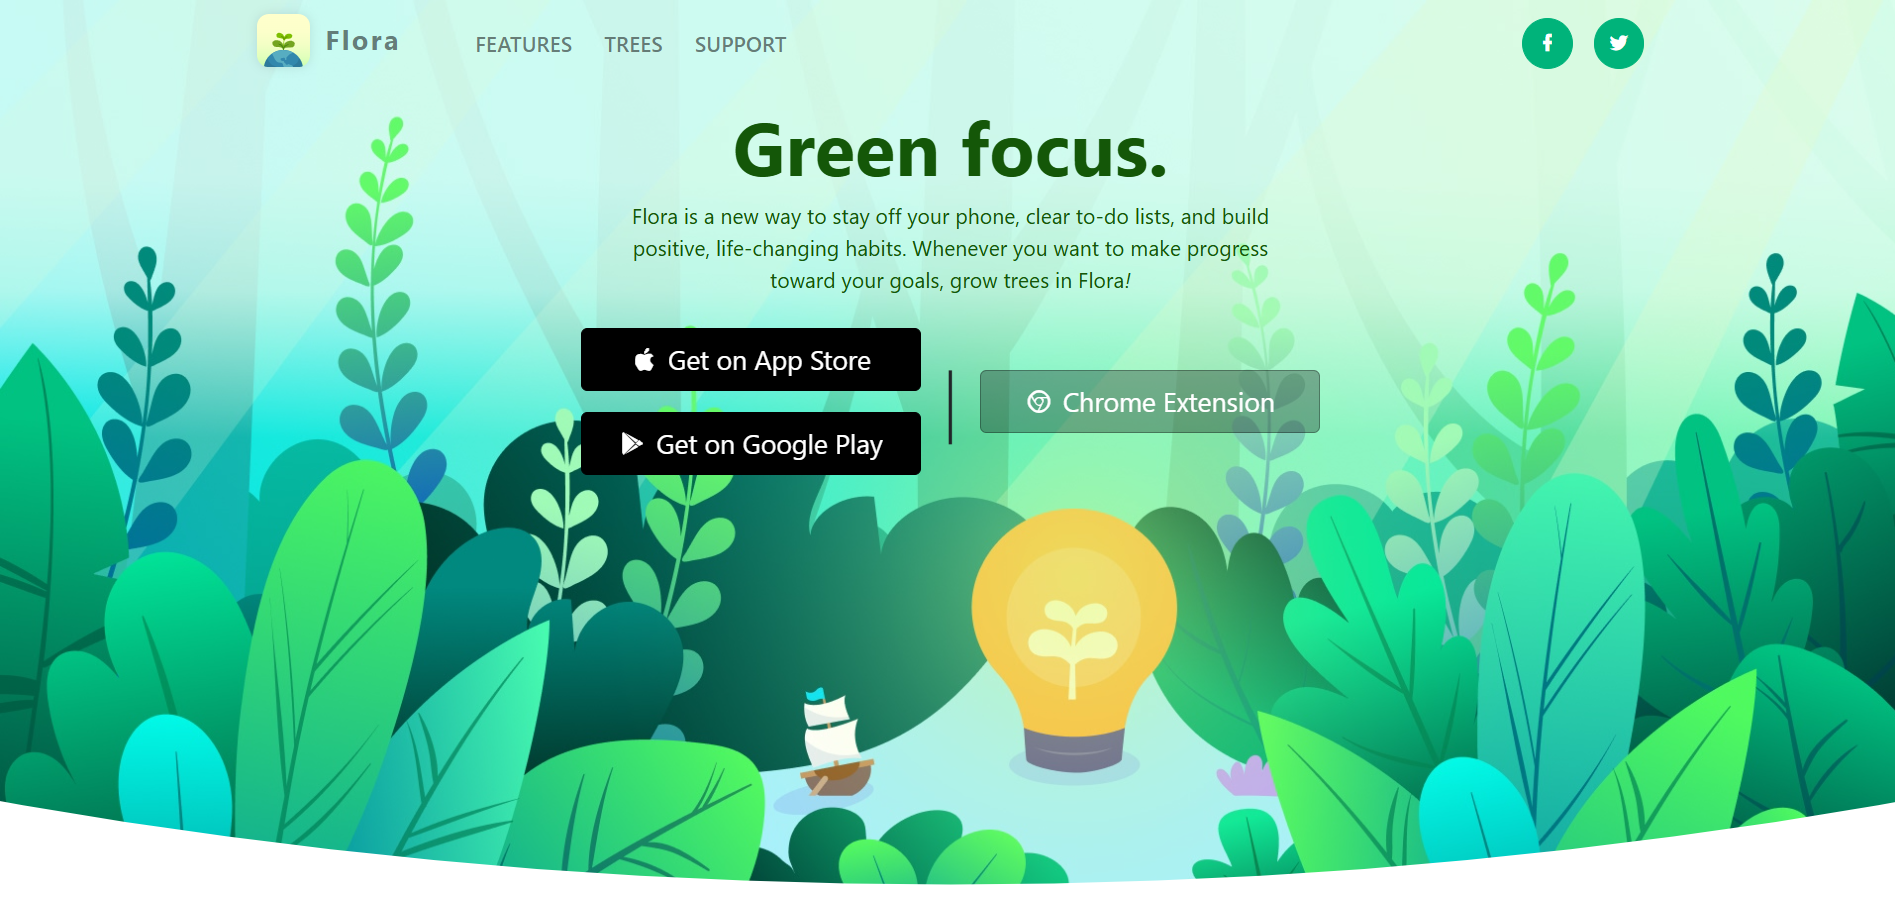Click the Google Play triangle icon
Image resolution: width=1895 pixels, height=902 pixels.
(x=632, y=443)
